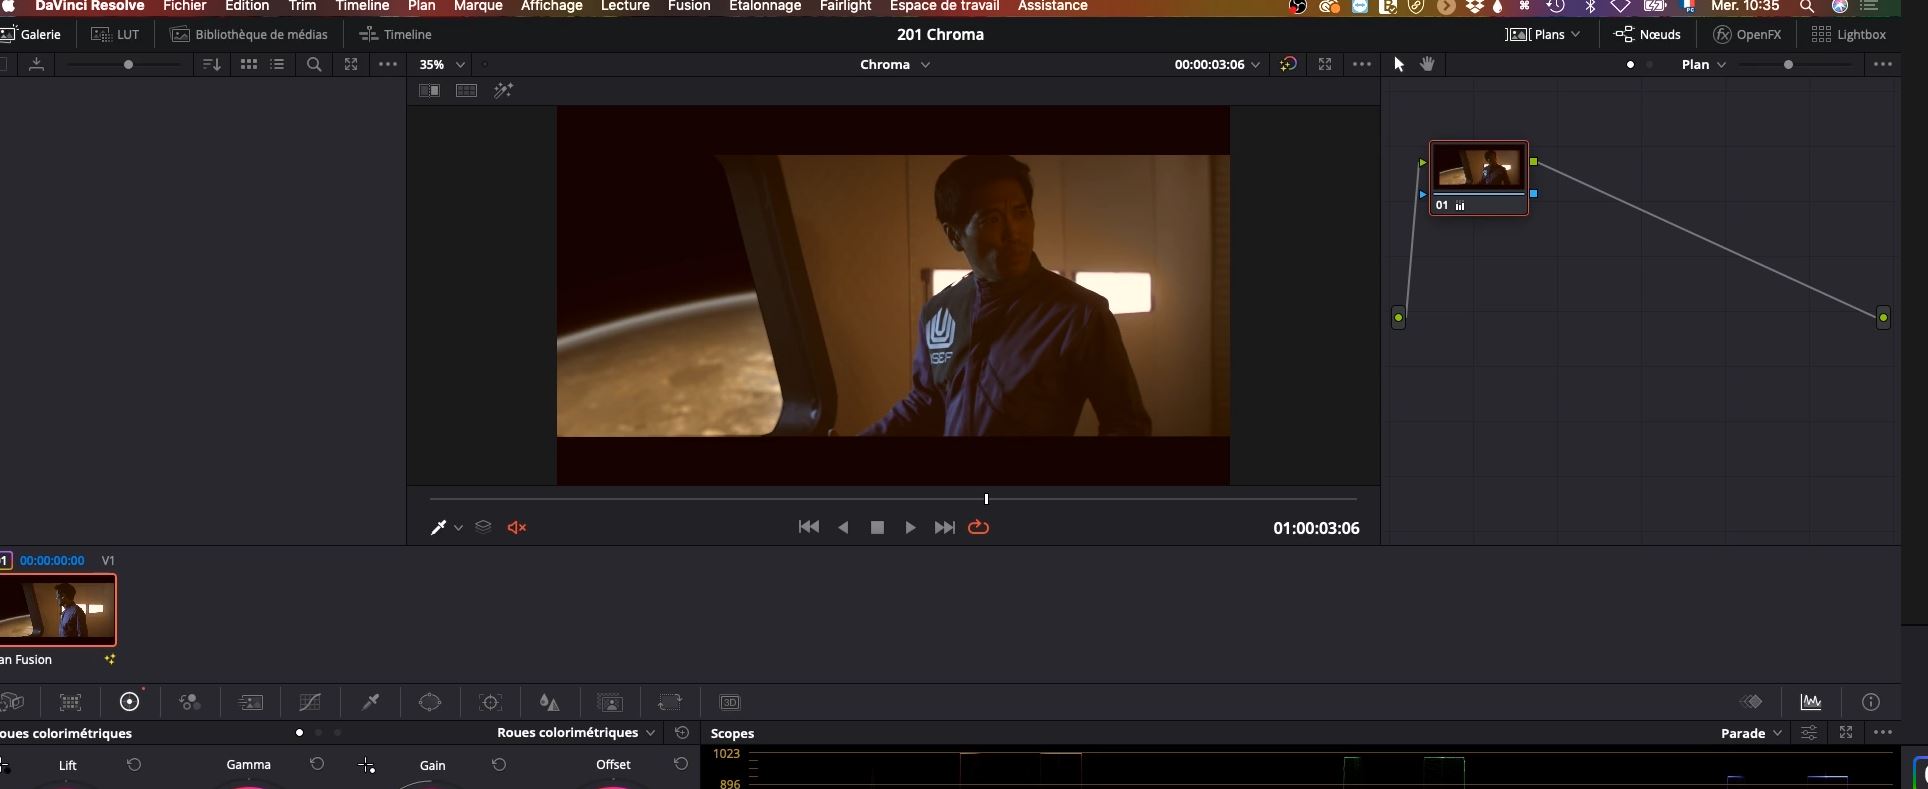Click the magic wand highlight icon
The image size is (1928, 789).
pyautogui.click(x=504, y=91)
